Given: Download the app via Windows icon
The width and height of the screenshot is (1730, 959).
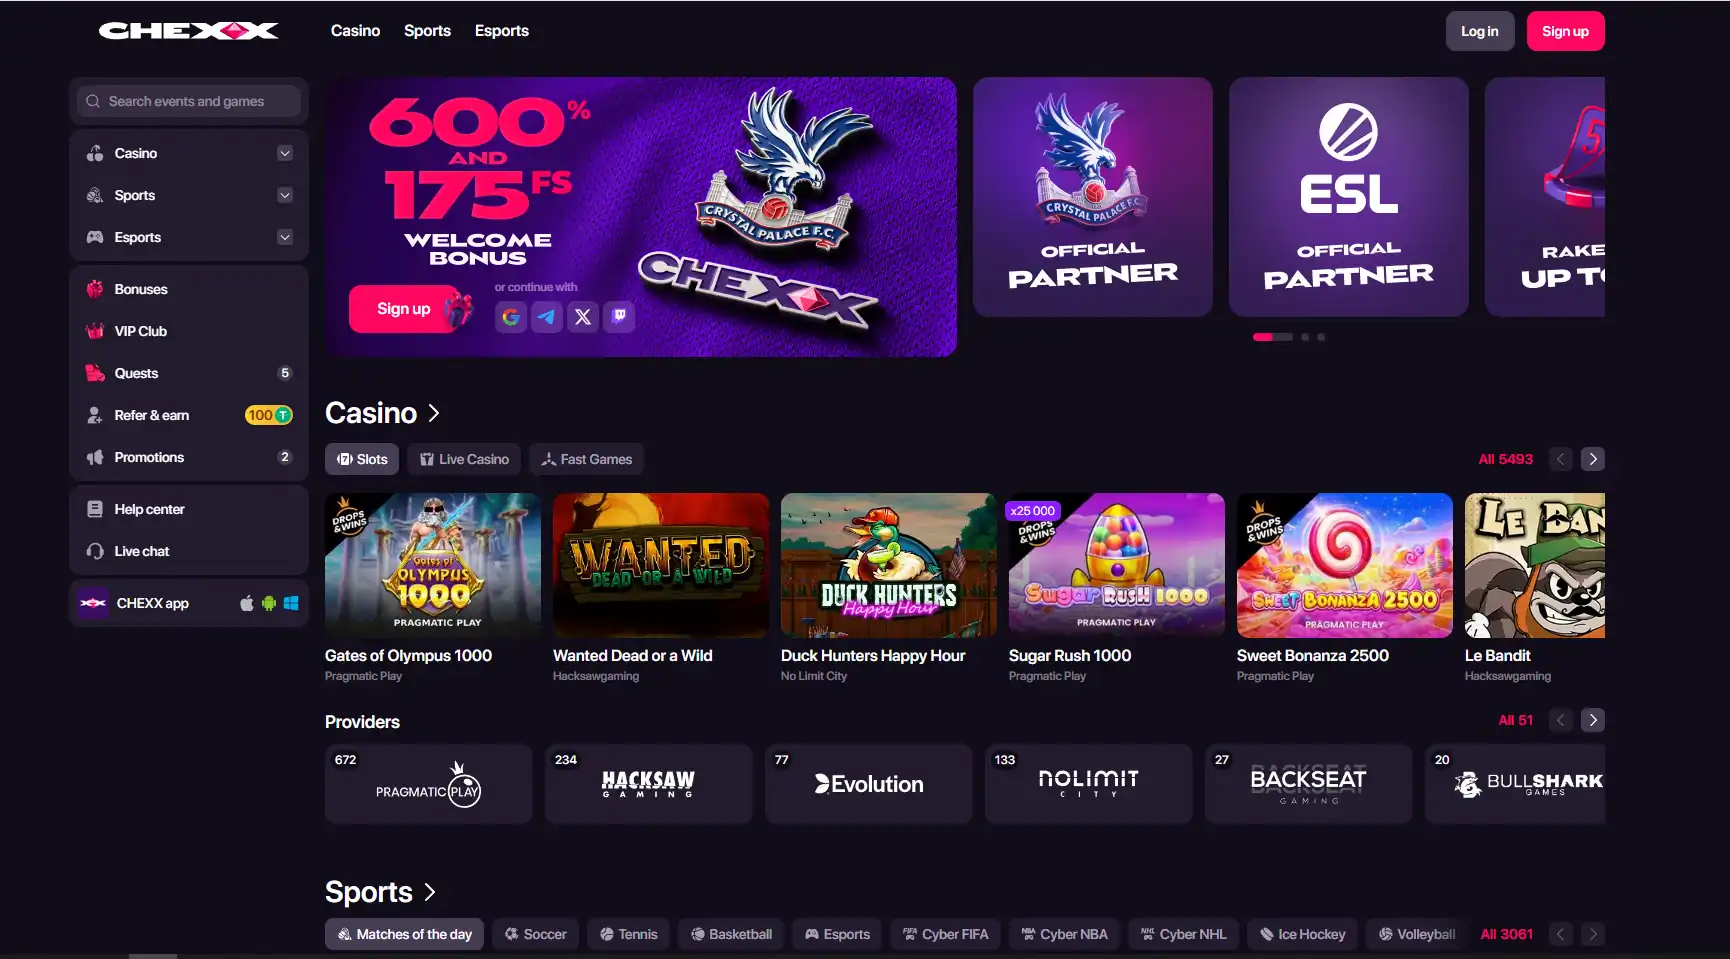Looking at the screenshot, I should tap(291, 603).
